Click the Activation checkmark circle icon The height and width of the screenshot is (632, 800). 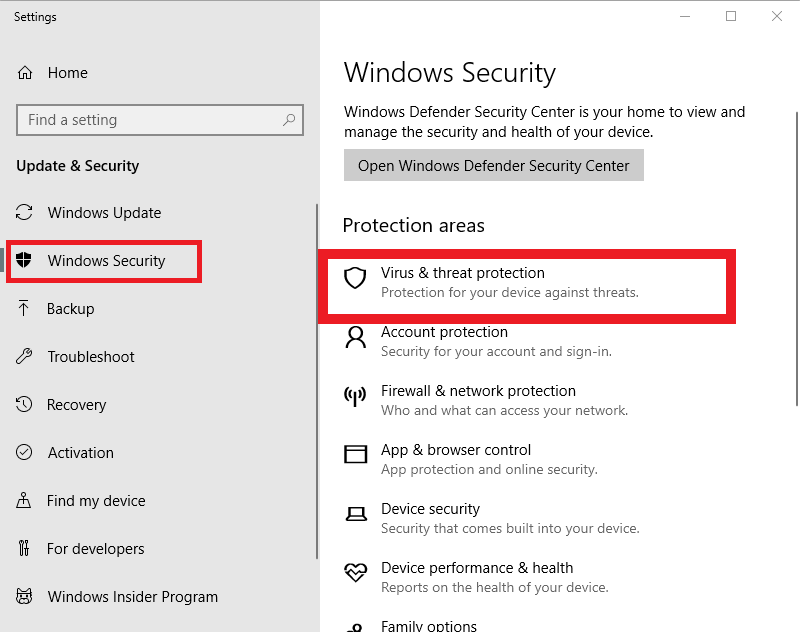pyautogui.click(x=25, y=453)
